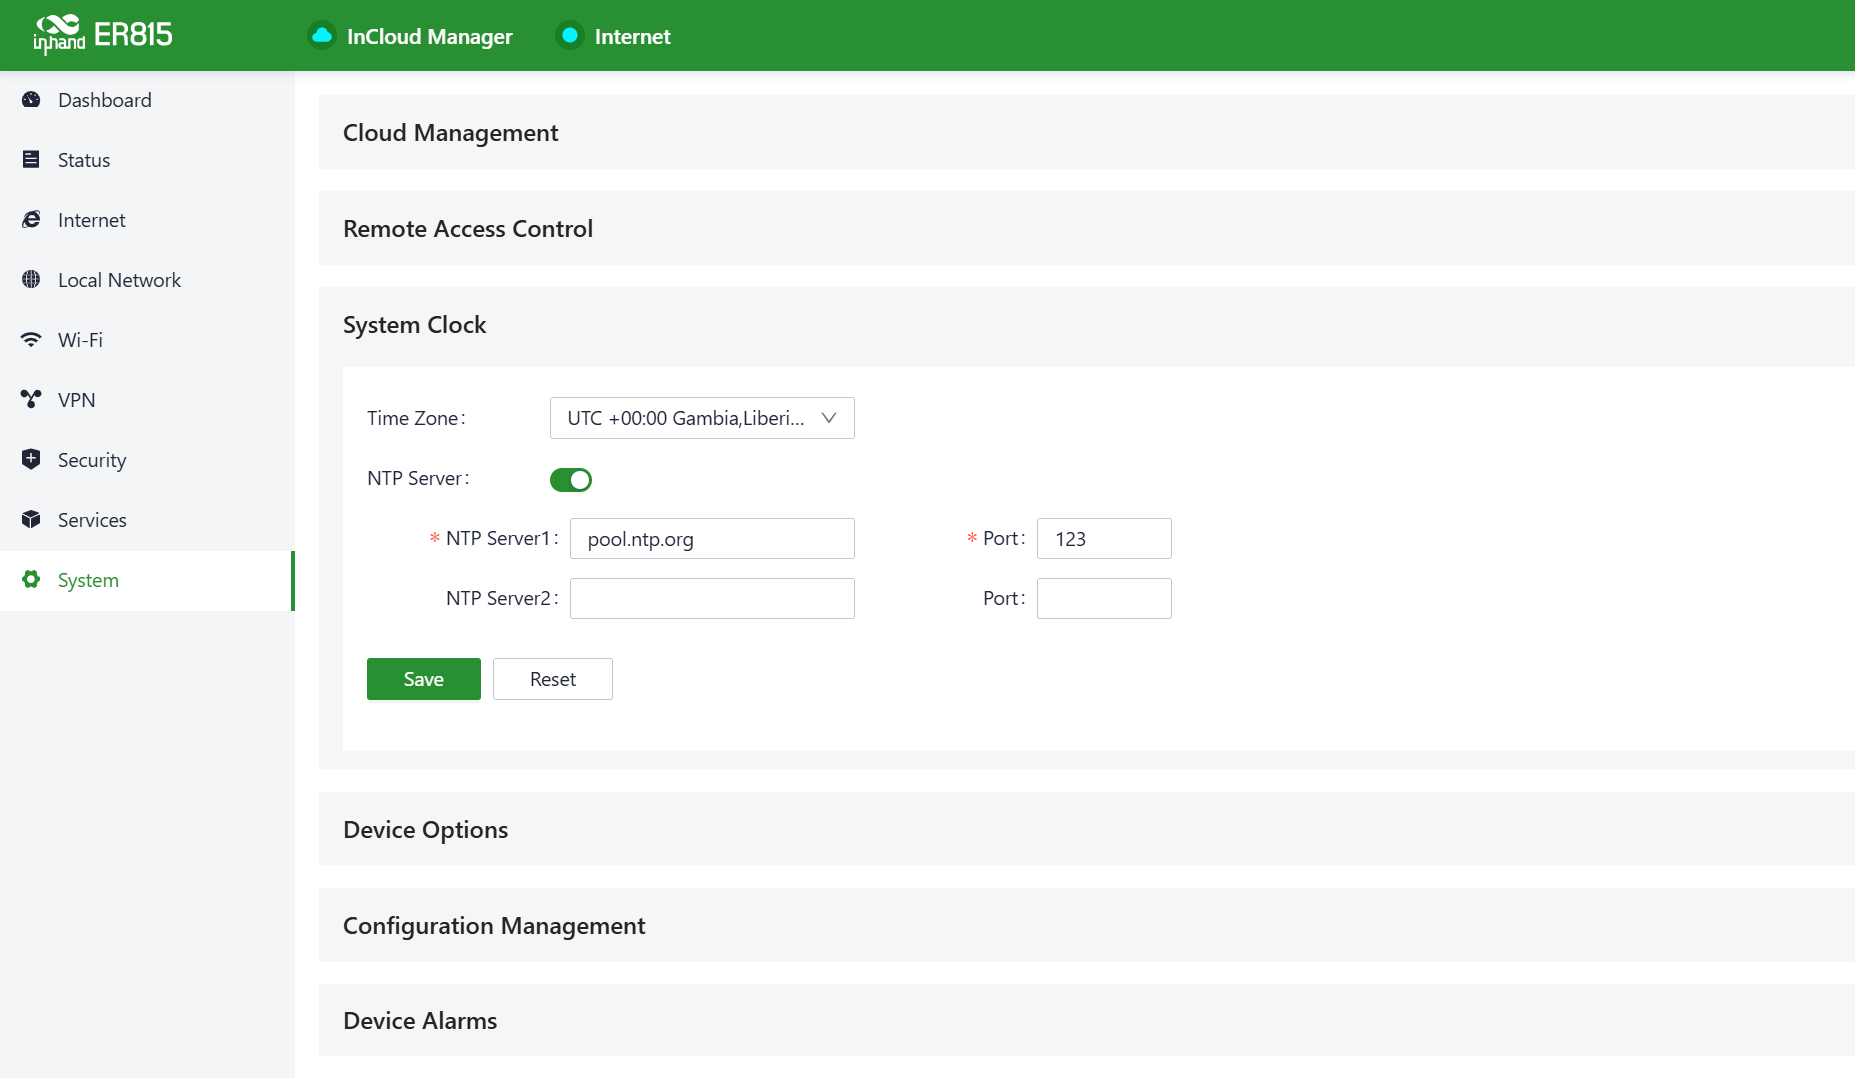The image size is (1855, 1078).
Task: Expand the Configuration Management section
Action: click(x=494, y=926)
